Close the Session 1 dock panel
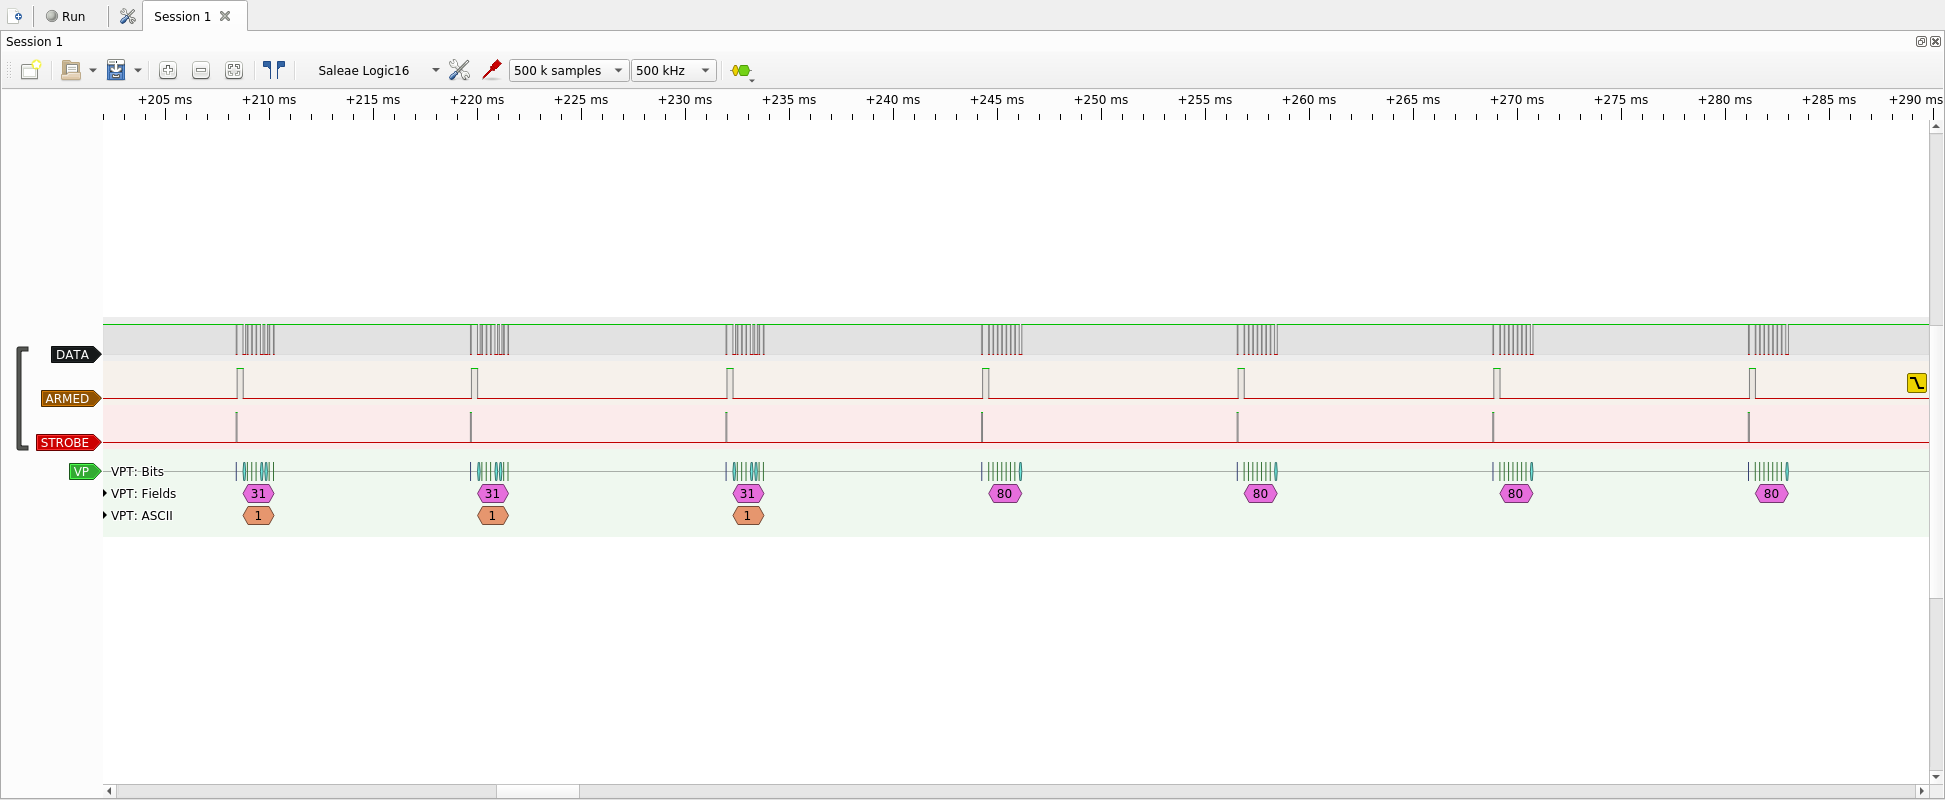Viewport: 1945px width, 800px height. click(x=1935, y=41)
